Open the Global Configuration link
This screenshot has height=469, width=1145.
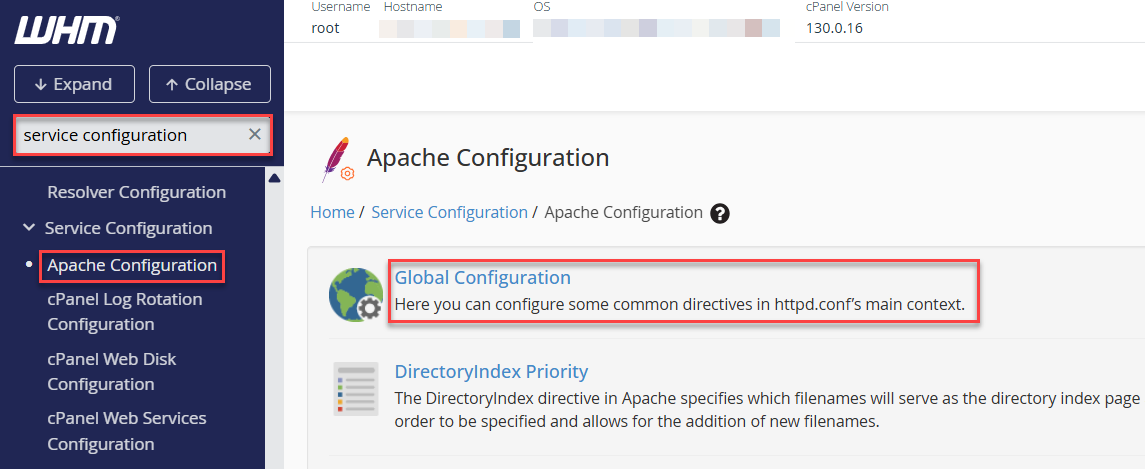483,278
